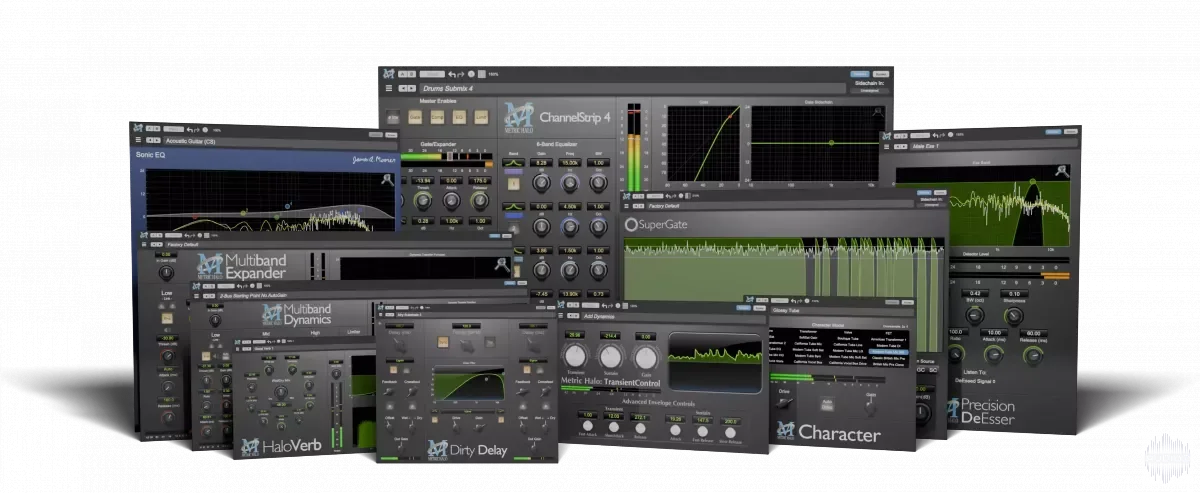Click the blue button at top right of ChannelStrip 4
1200x493 pixels.
point(860,74)
